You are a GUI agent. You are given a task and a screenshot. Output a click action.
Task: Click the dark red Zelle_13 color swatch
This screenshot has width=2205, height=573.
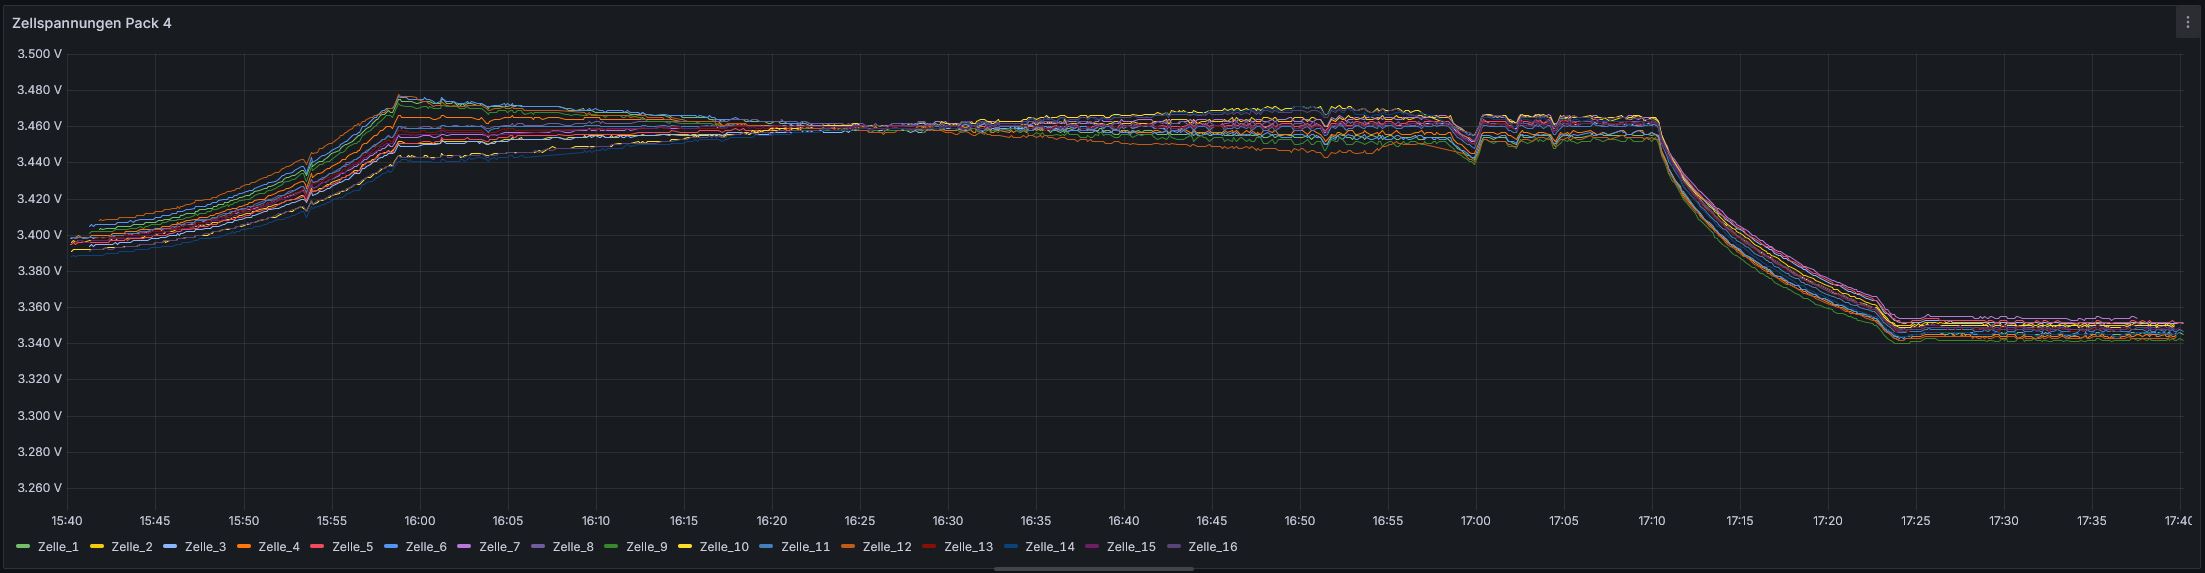click(929, 547)
